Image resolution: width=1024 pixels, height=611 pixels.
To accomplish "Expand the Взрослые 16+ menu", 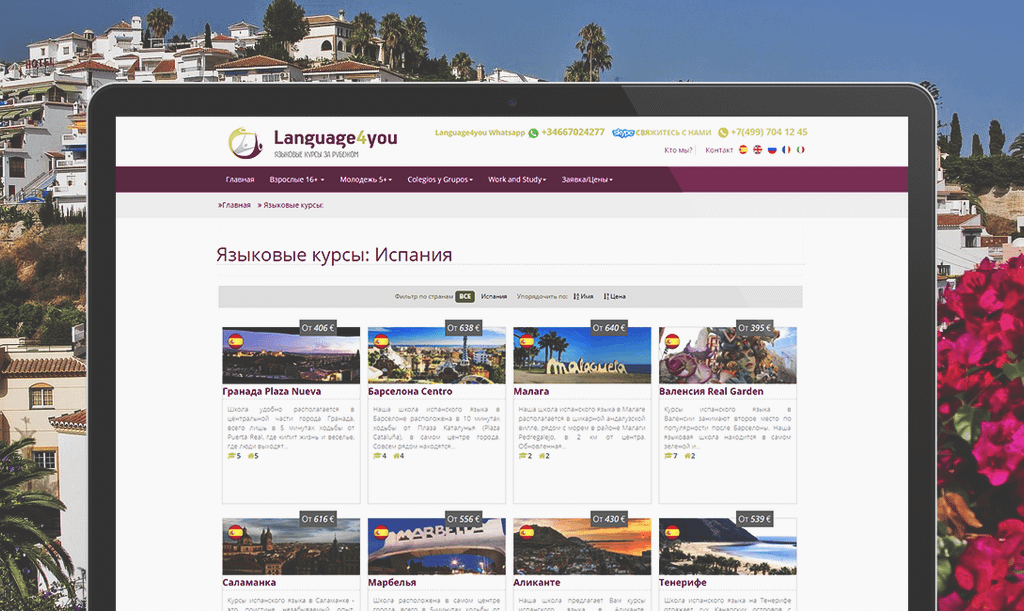I will coord(296,180).
